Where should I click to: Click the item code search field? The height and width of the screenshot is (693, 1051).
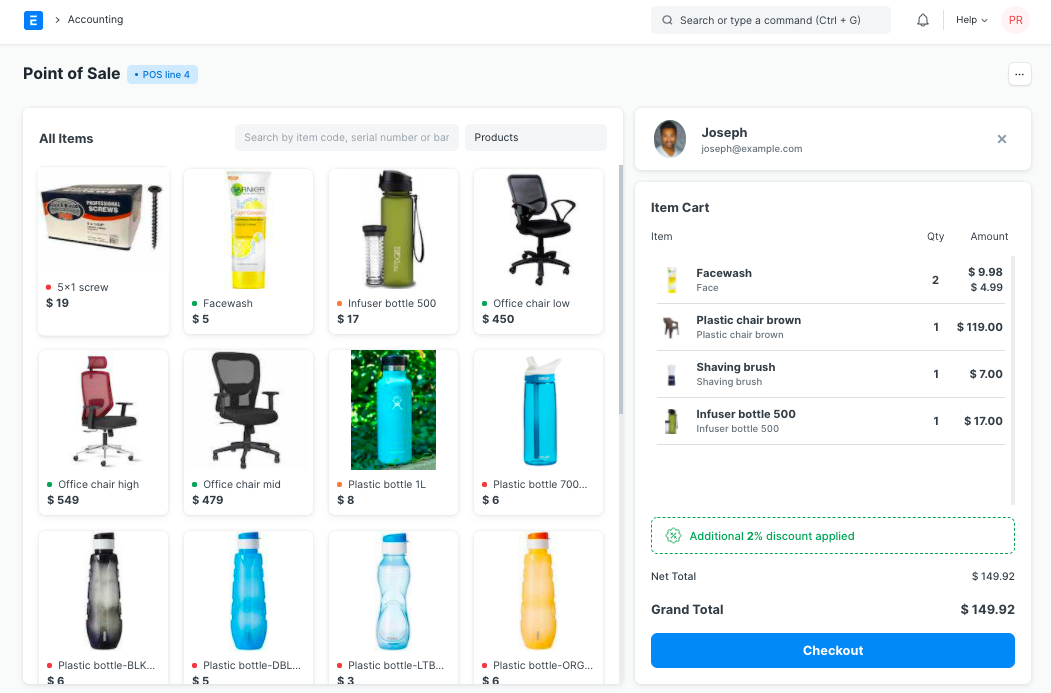point(347,137)
